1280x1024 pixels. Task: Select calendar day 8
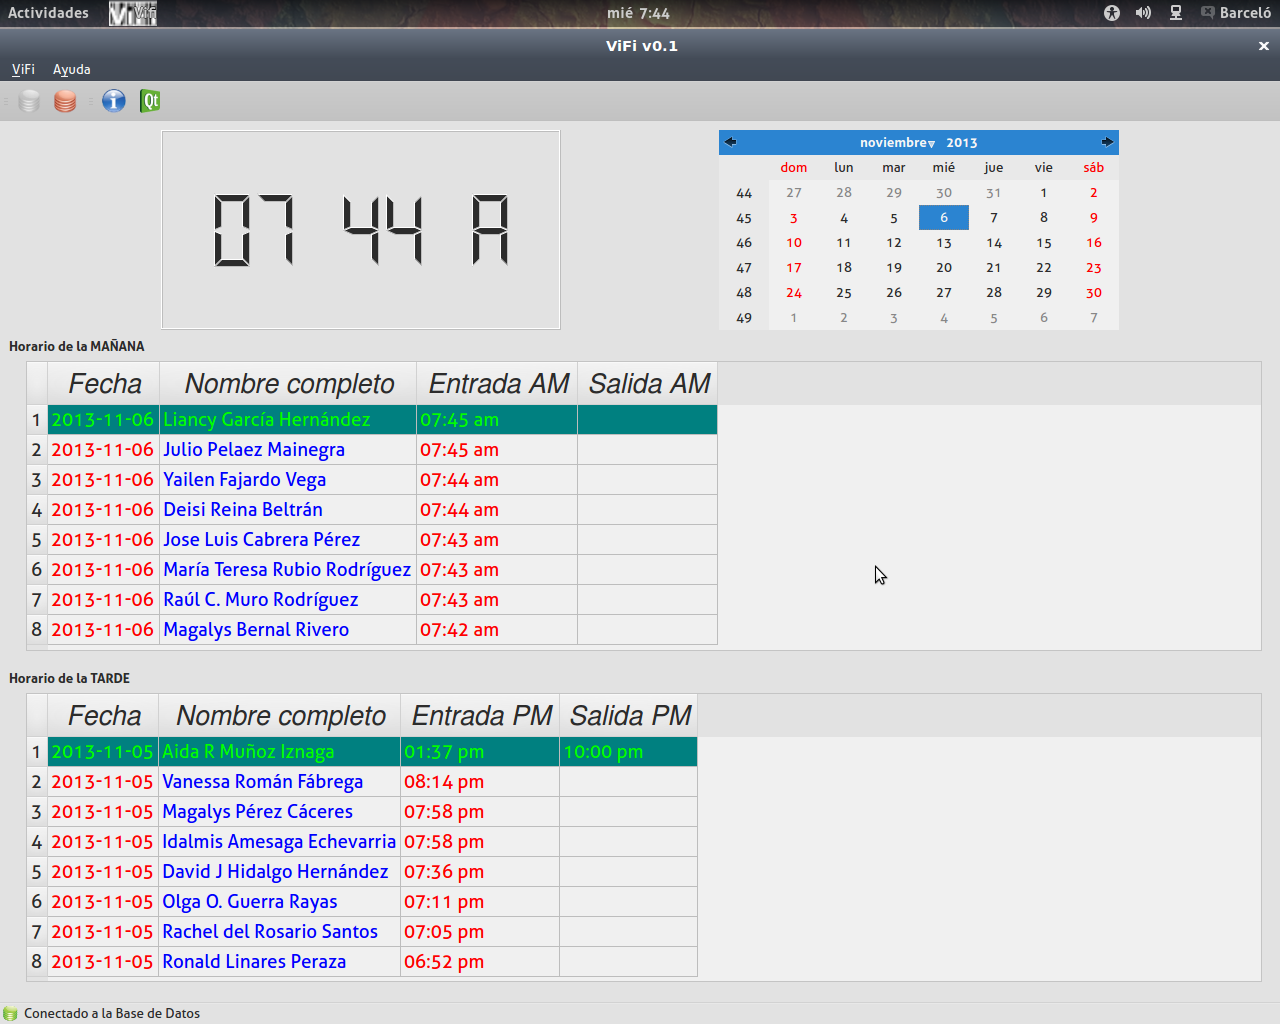[1044, 218]
